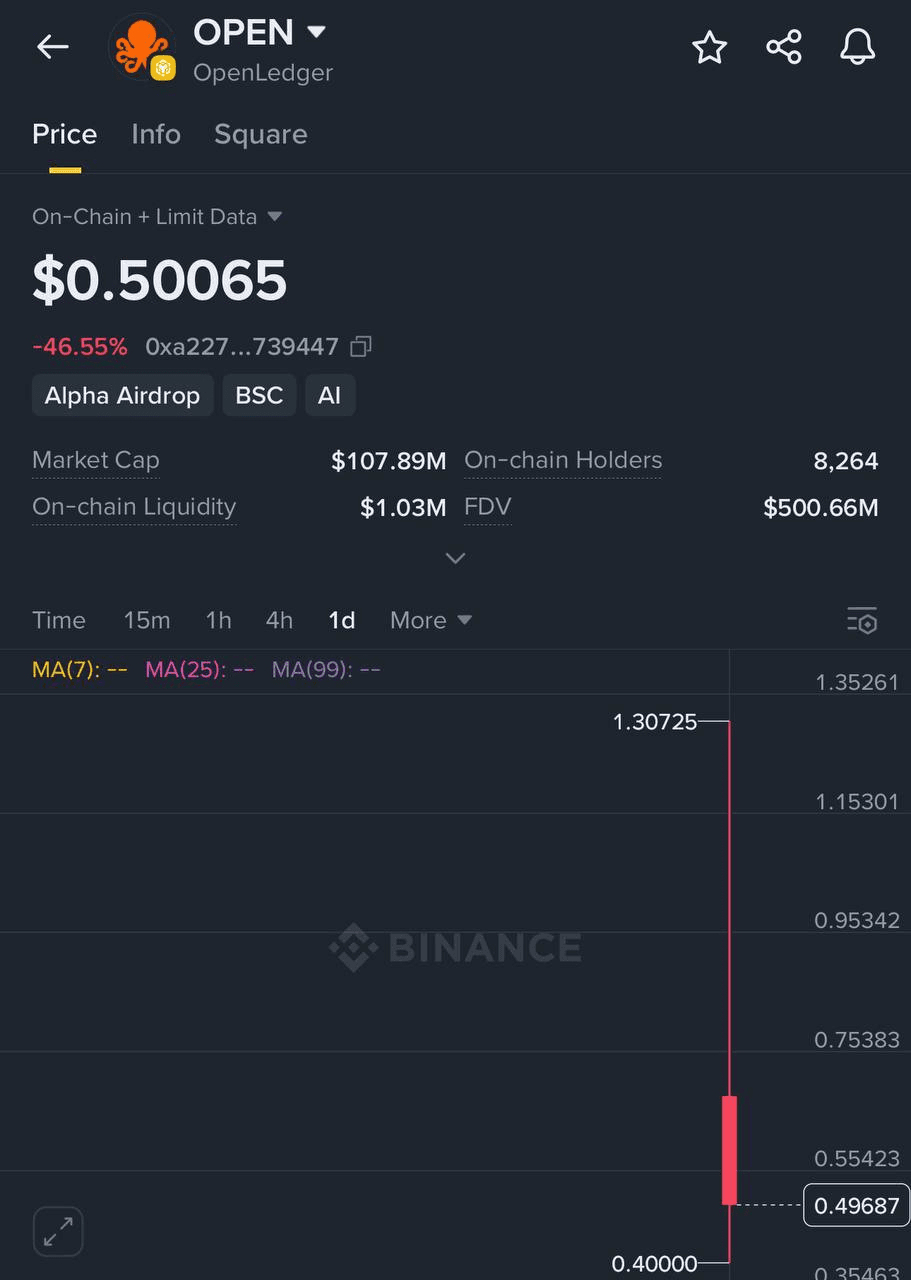Image resolution: width=911 pixels, height=1280 pixels.
Task: Tap the red daily candlestick body
Action: tap(730, 1150)
